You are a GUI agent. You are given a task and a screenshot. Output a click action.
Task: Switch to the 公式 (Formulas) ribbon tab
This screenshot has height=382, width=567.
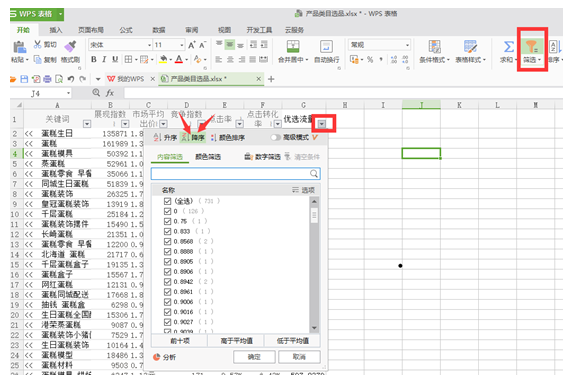126,30
